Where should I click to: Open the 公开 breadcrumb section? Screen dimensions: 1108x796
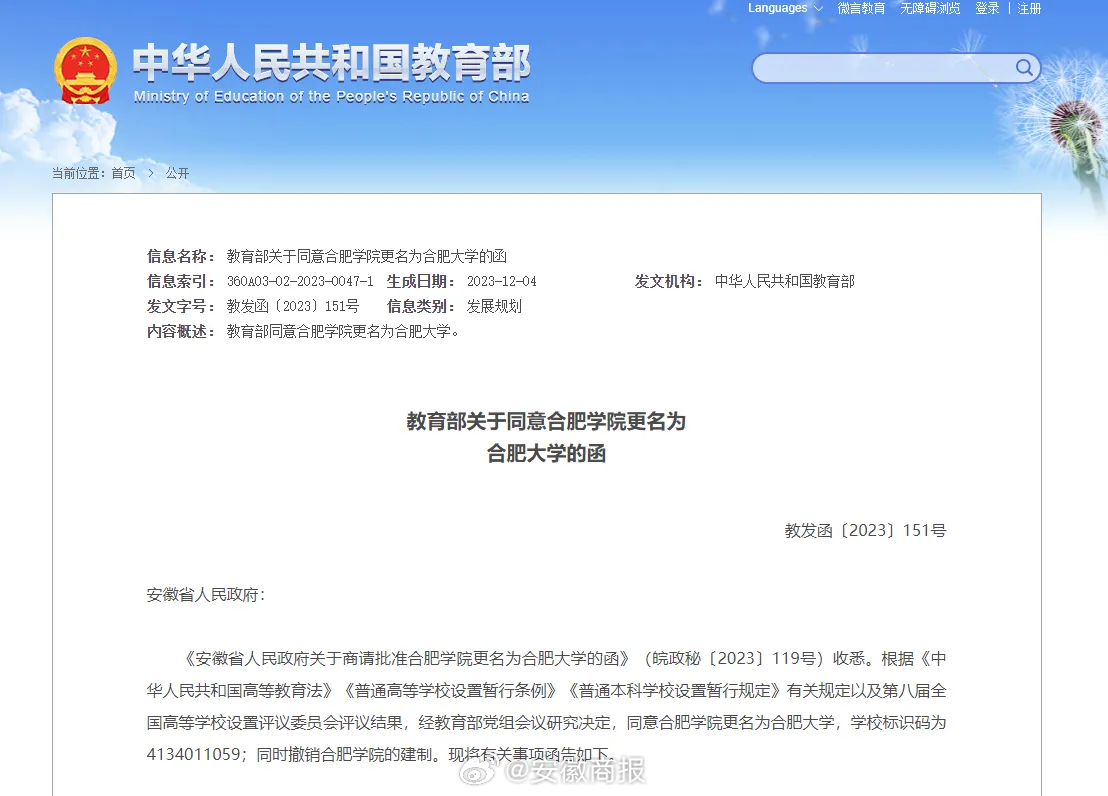177,173
